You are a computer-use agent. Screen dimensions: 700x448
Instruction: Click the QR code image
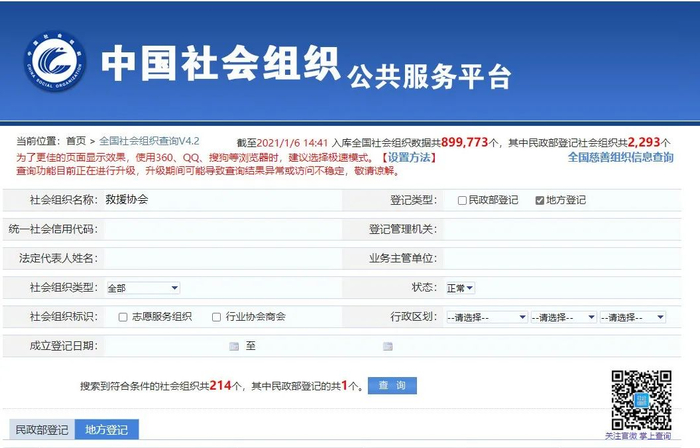coord(642,400)
